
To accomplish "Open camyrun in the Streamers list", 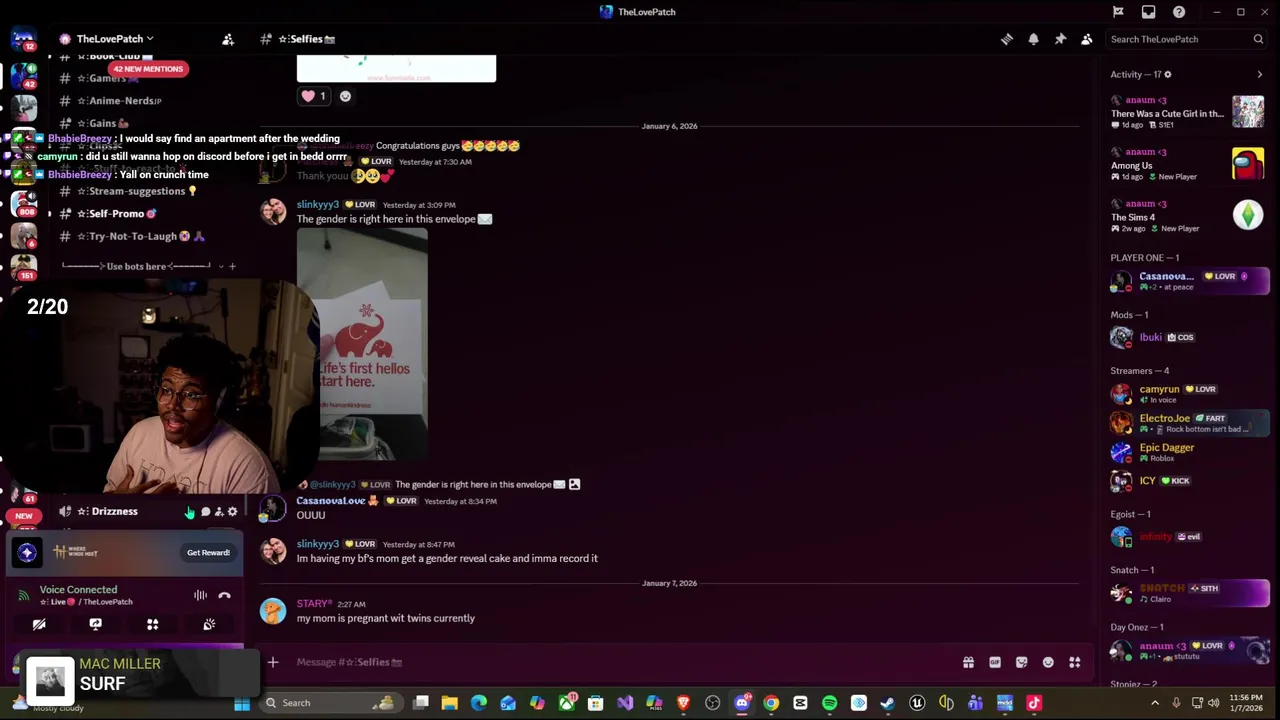I will coord(1189,393).
